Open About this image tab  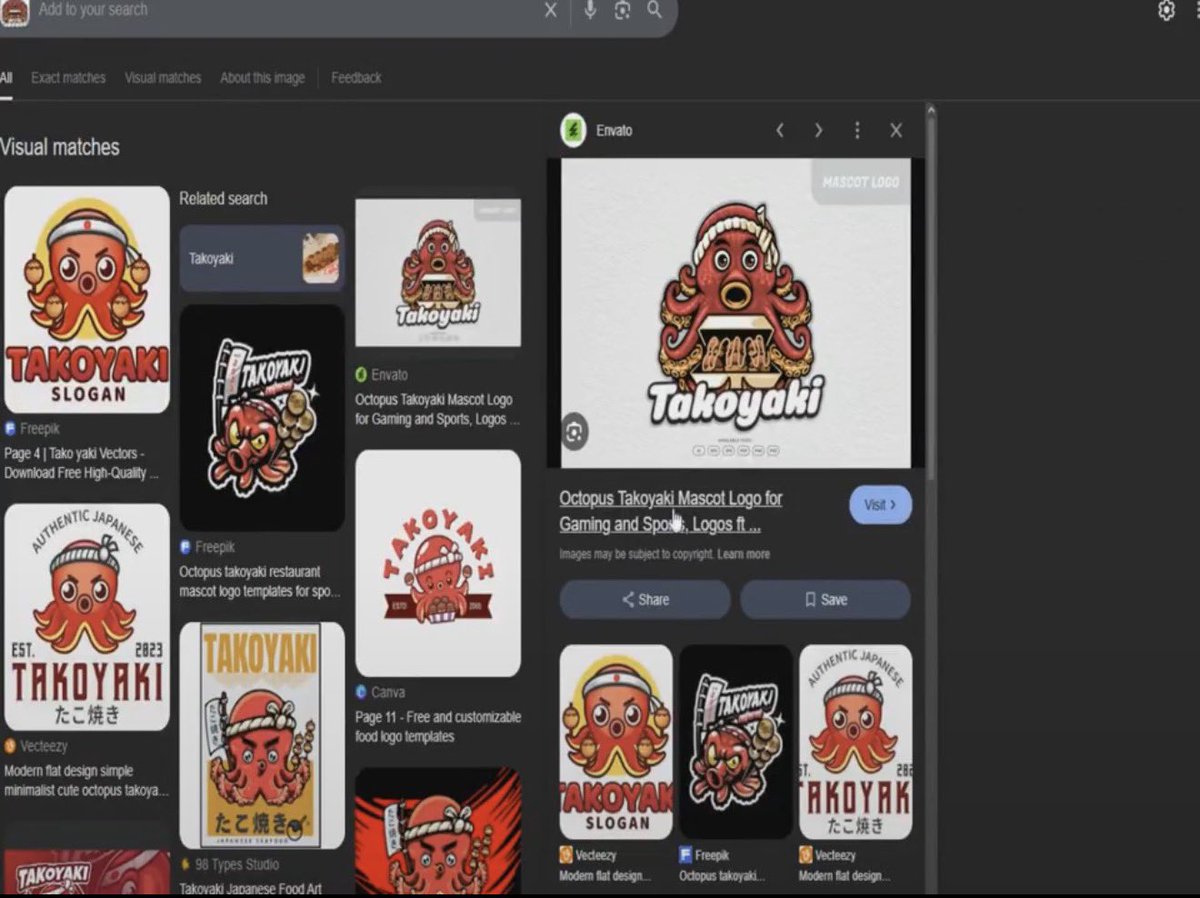pos(262,78)
